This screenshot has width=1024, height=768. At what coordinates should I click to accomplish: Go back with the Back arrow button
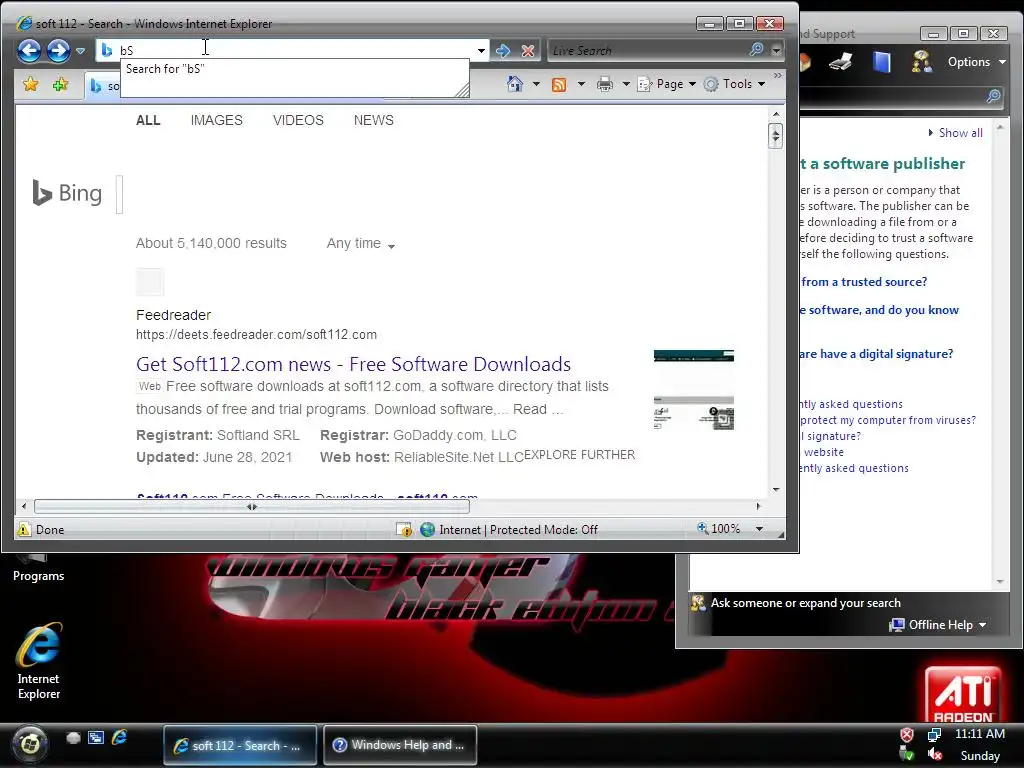[x=29, y=50]
